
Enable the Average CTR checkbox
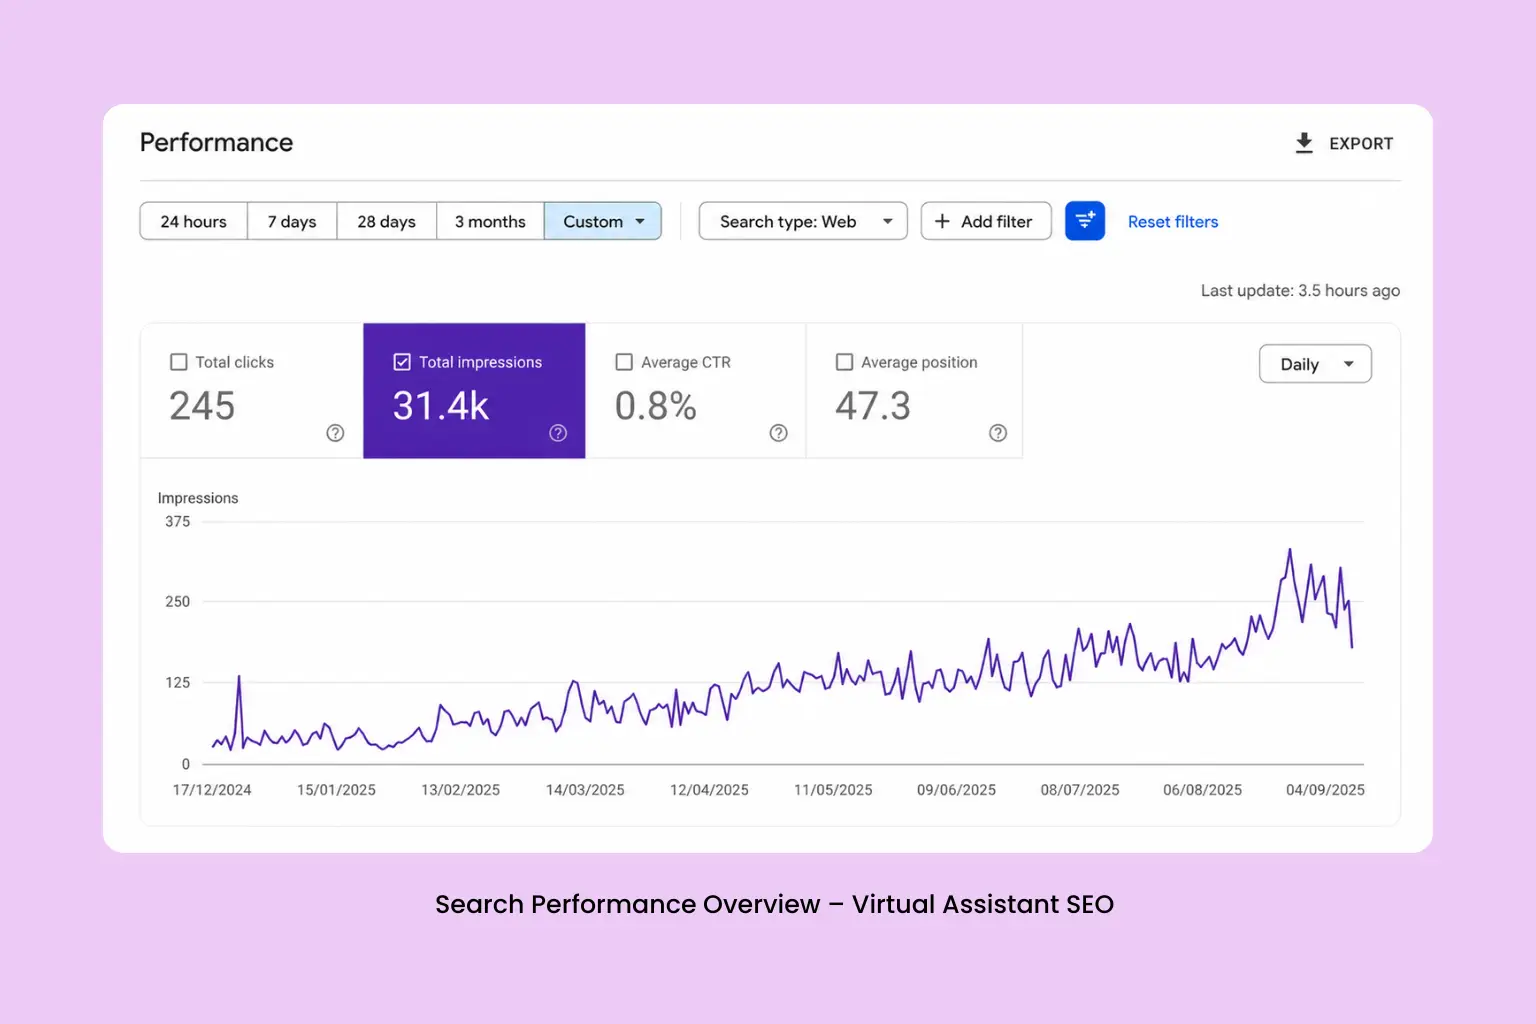[624, 362]
